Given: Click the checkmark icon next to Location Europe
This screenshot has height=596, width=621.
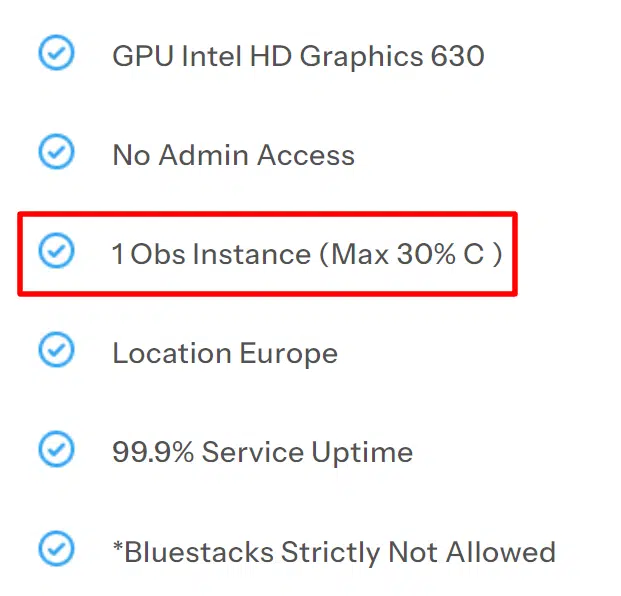Looking at the screenshot, I should pyautogui.click(x=56, y=351).
